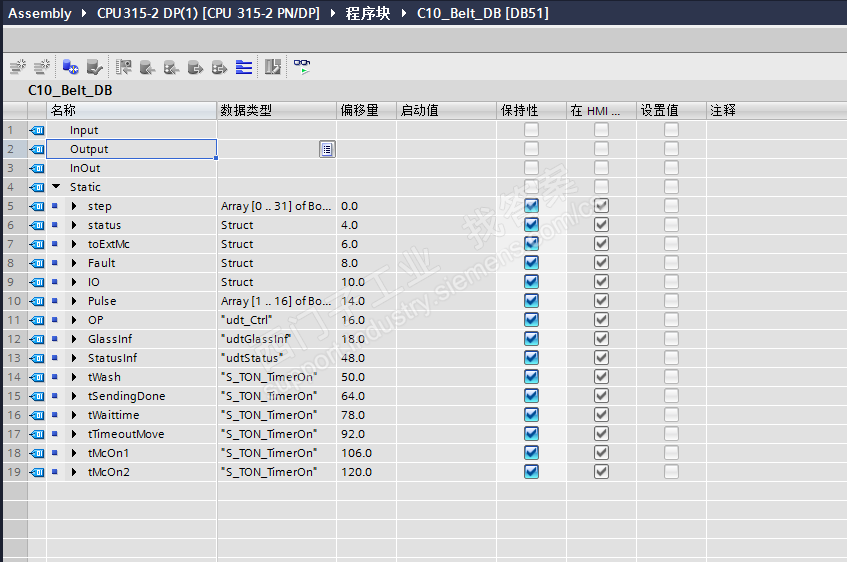The image size is (847, 562).
Task: Select the InOut name cell
Action: tap(132, 168)
